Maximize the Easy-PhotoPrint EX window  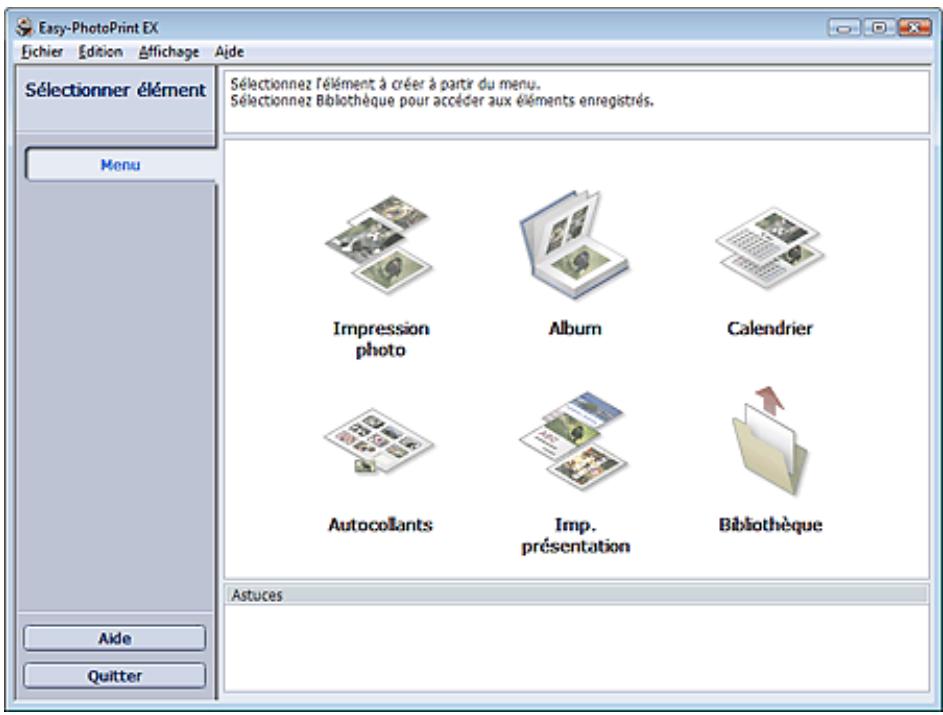pos(879,28)
